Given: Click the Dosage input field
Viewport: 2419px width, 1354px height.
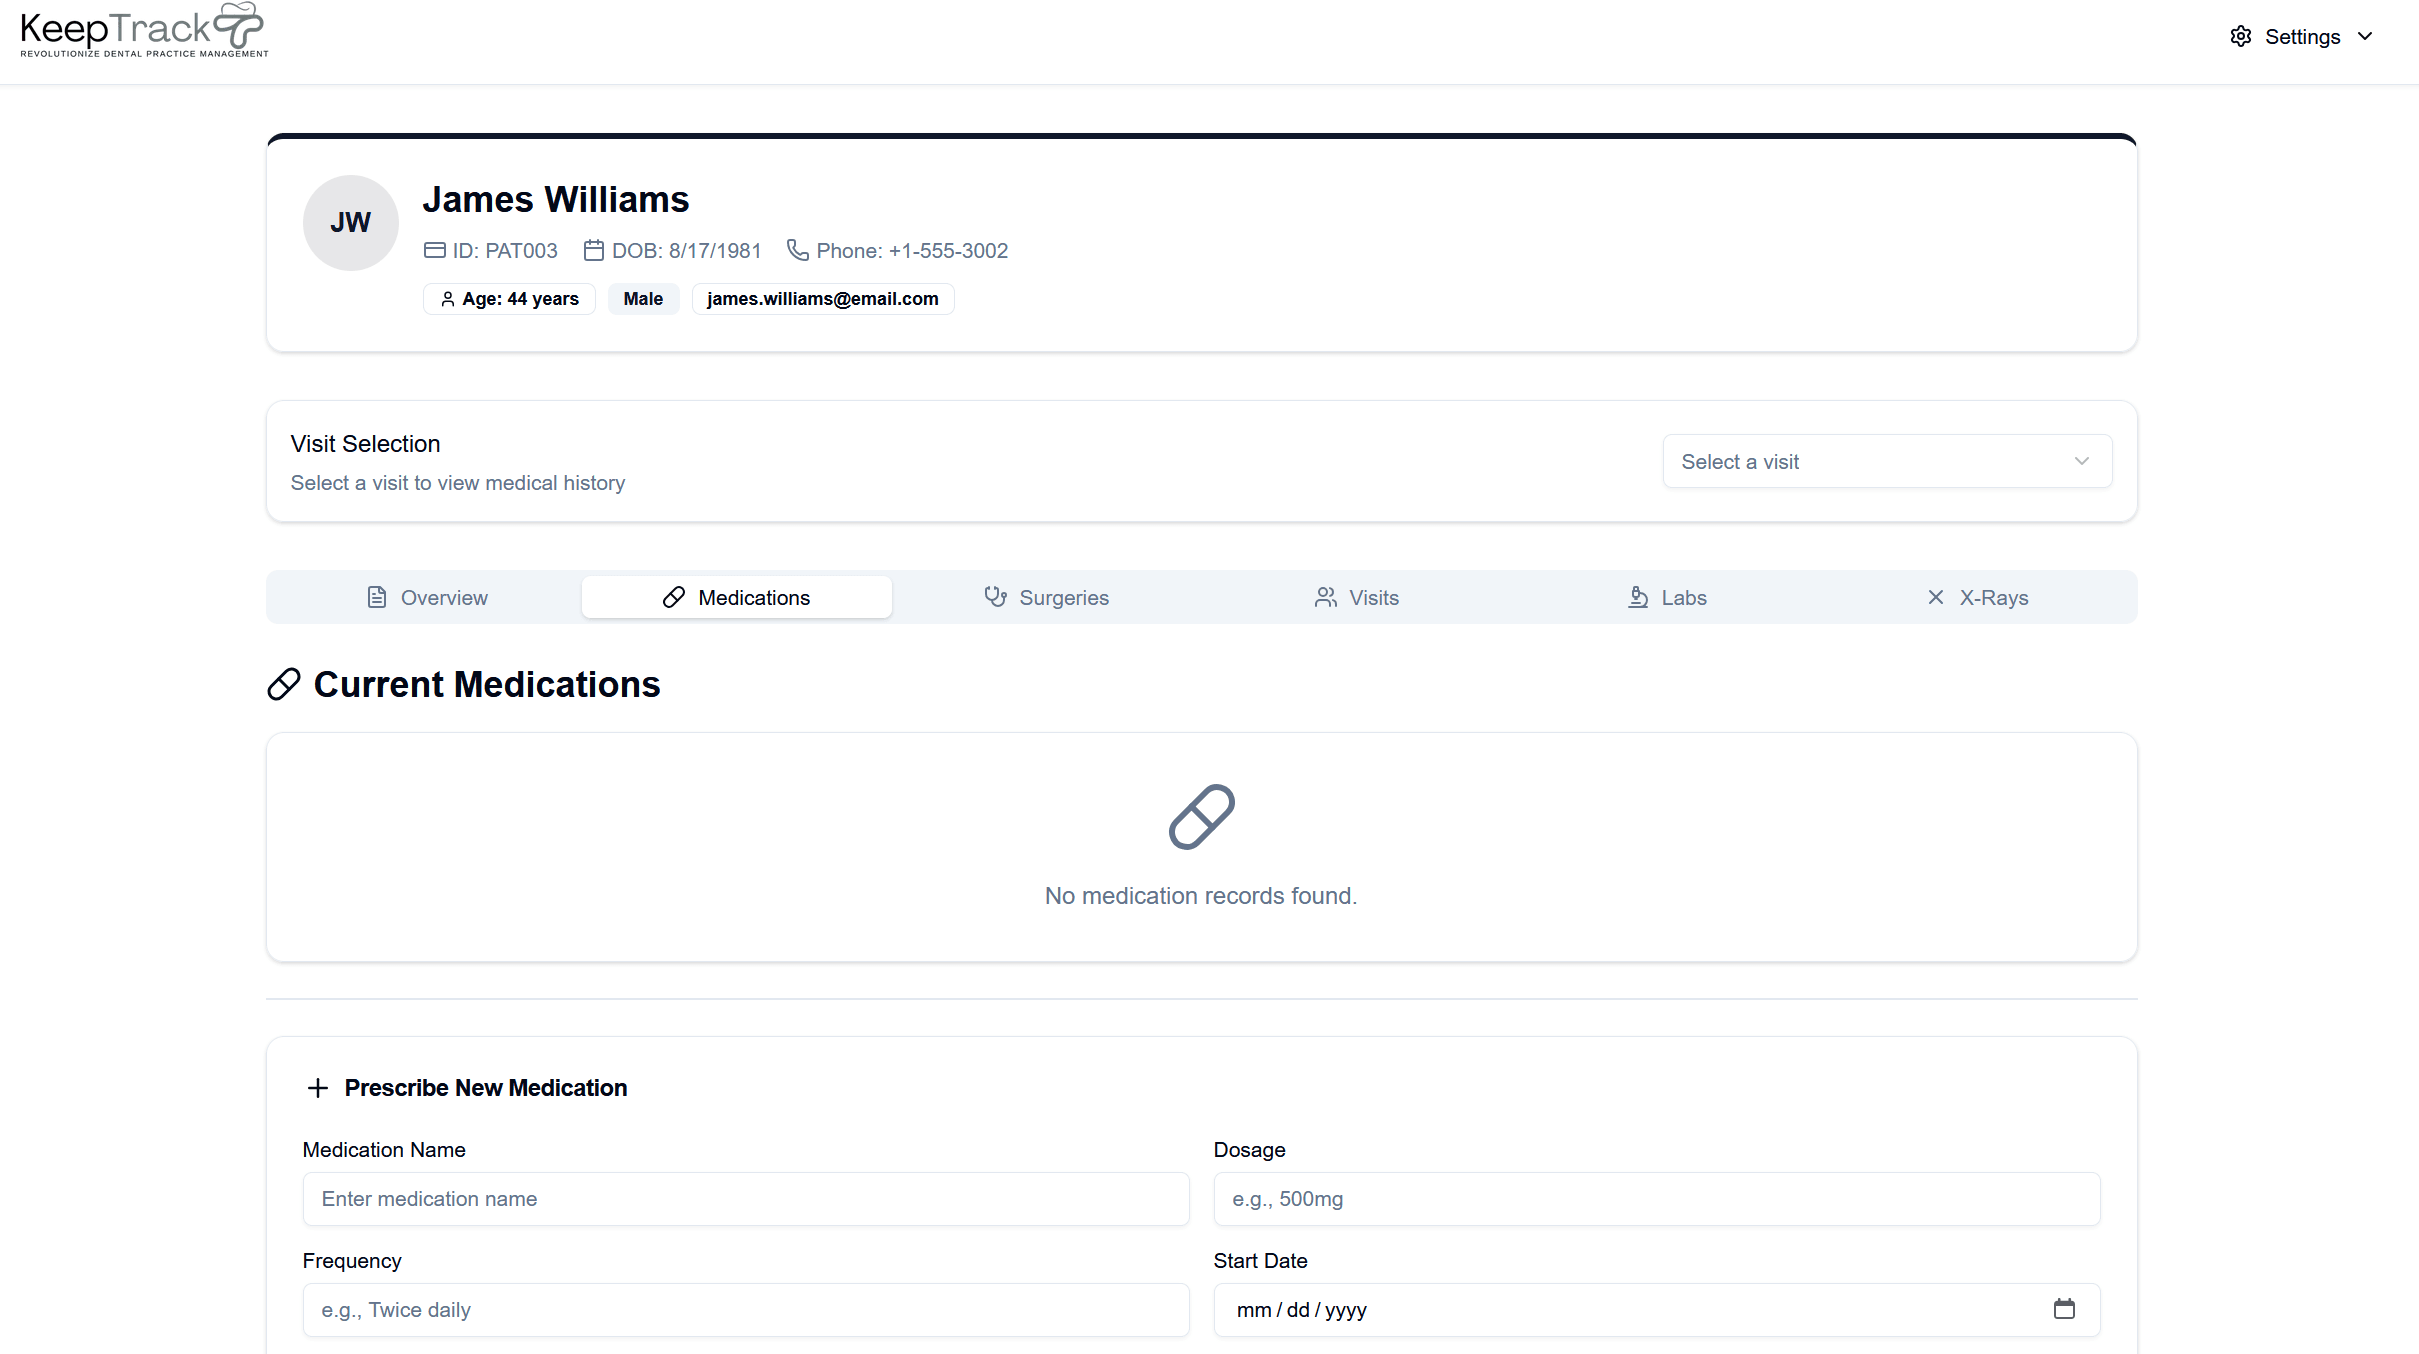Looking at the screenshot, I should 1656,1198.
